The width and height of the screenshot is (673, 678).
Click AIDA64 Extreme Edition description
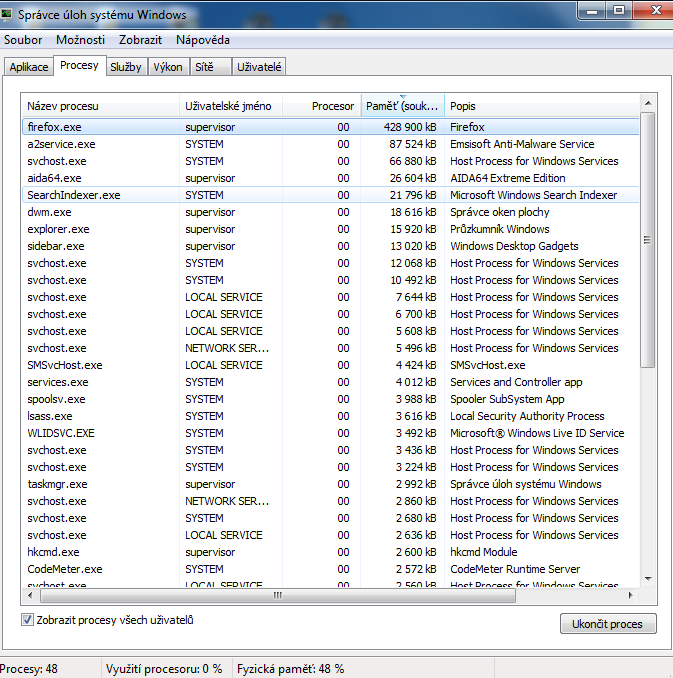508,178
